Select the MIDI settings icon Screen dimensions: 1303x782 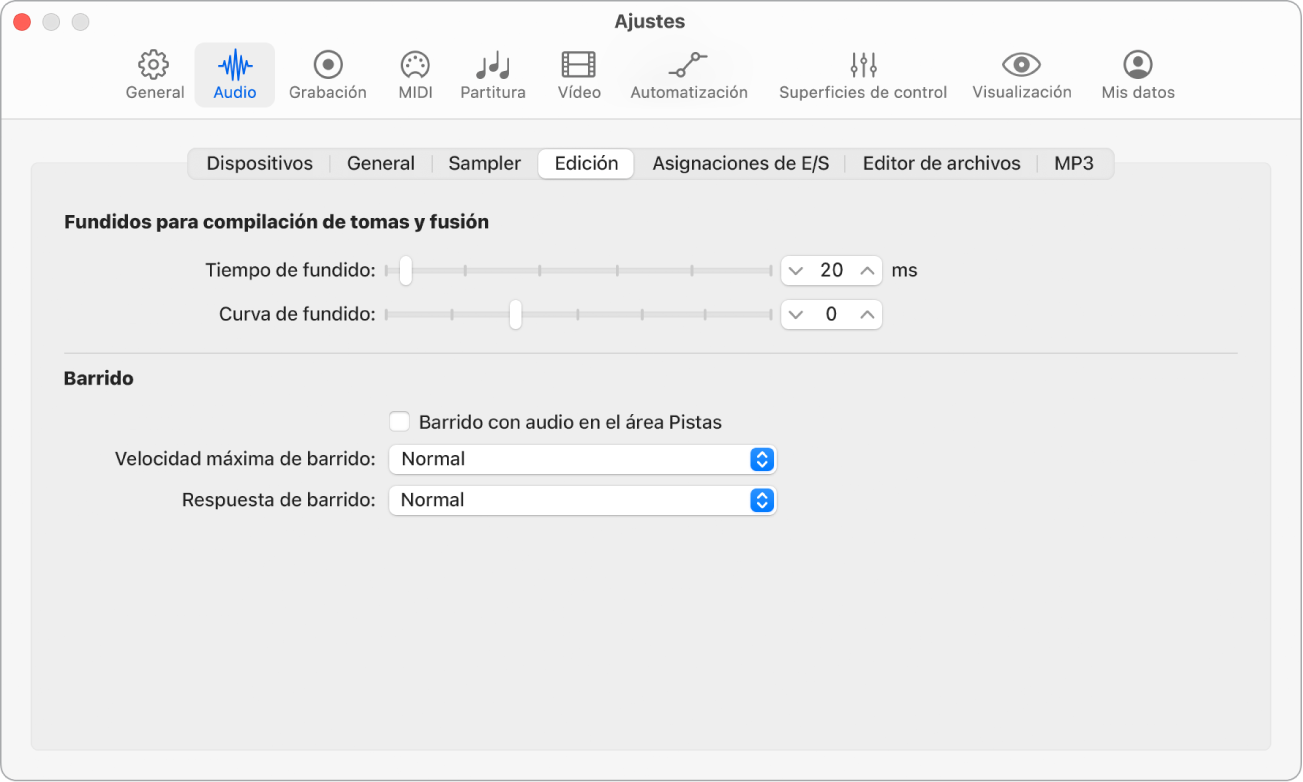click(414, 74)
